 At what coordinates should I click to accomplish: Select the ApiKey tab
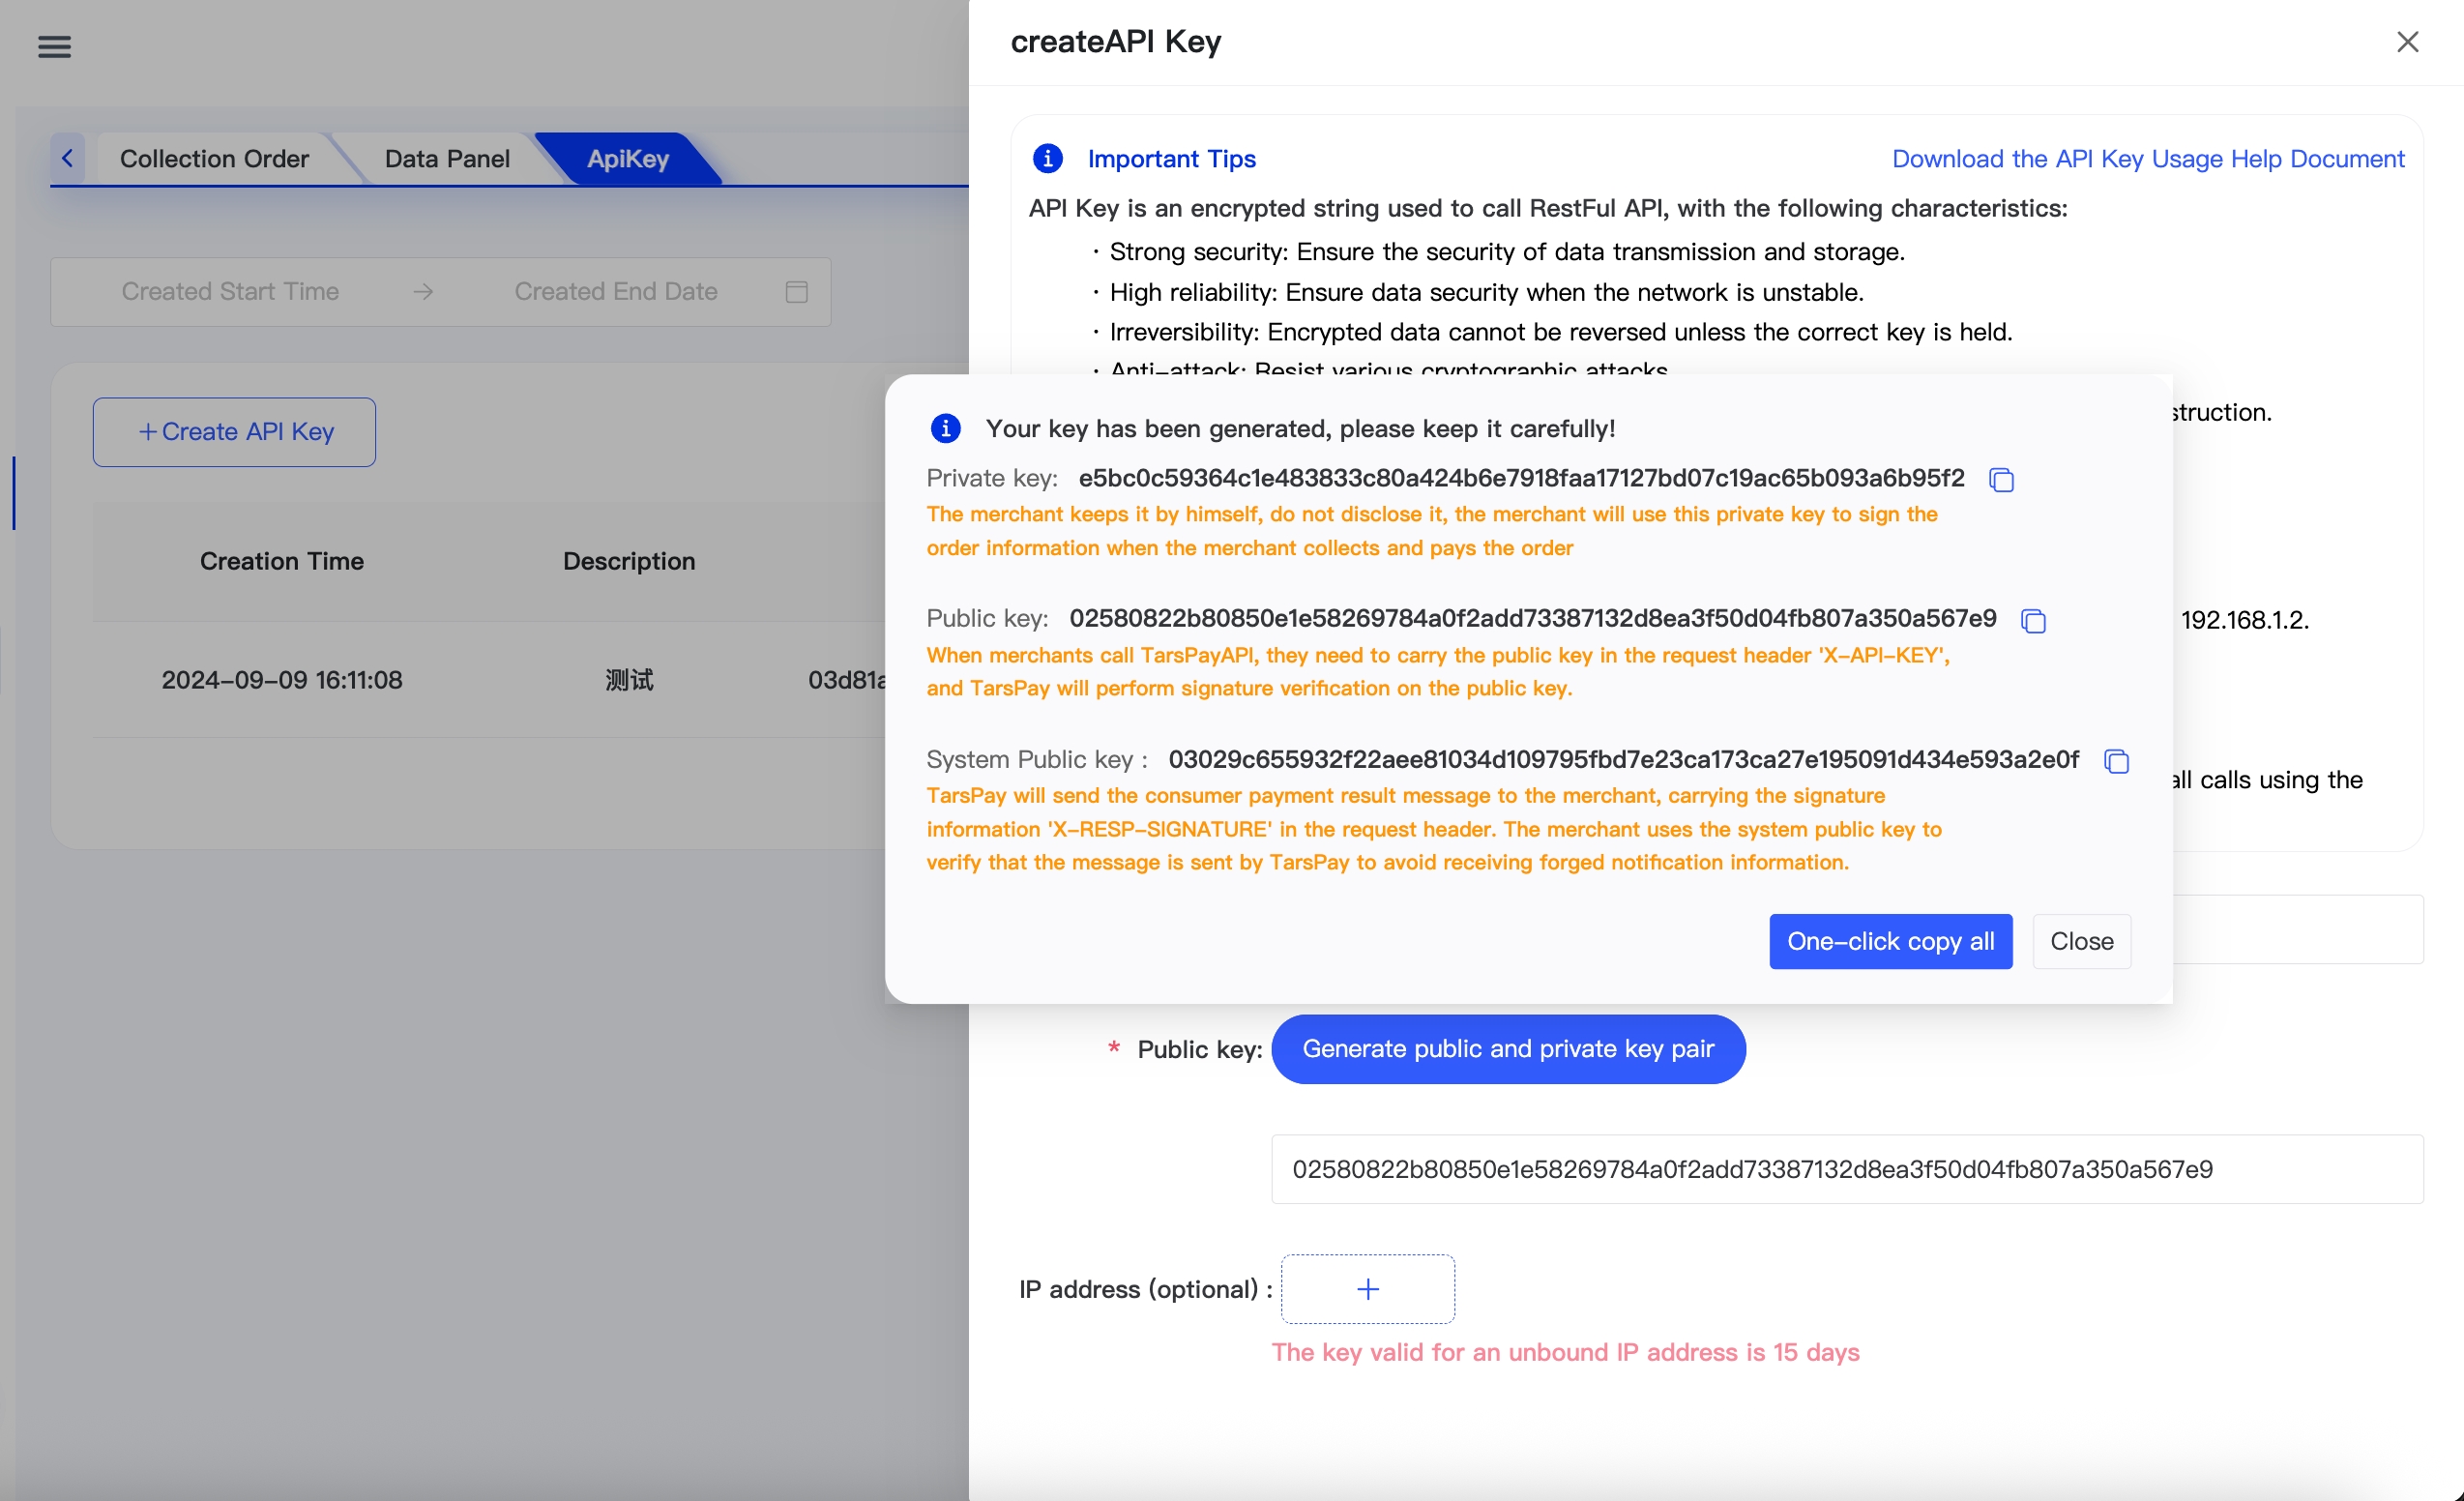tap(627, 158)
